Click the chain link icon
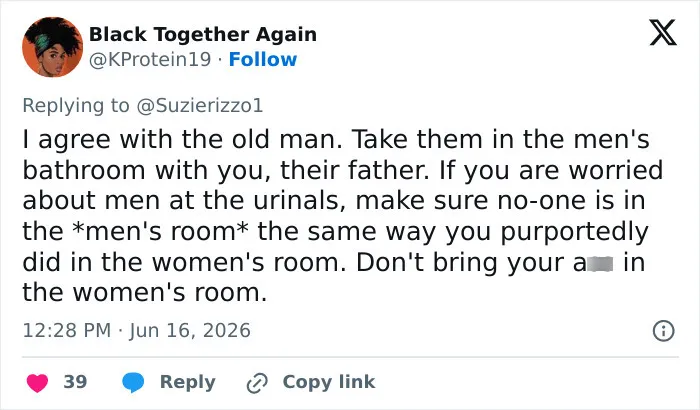 257,383
